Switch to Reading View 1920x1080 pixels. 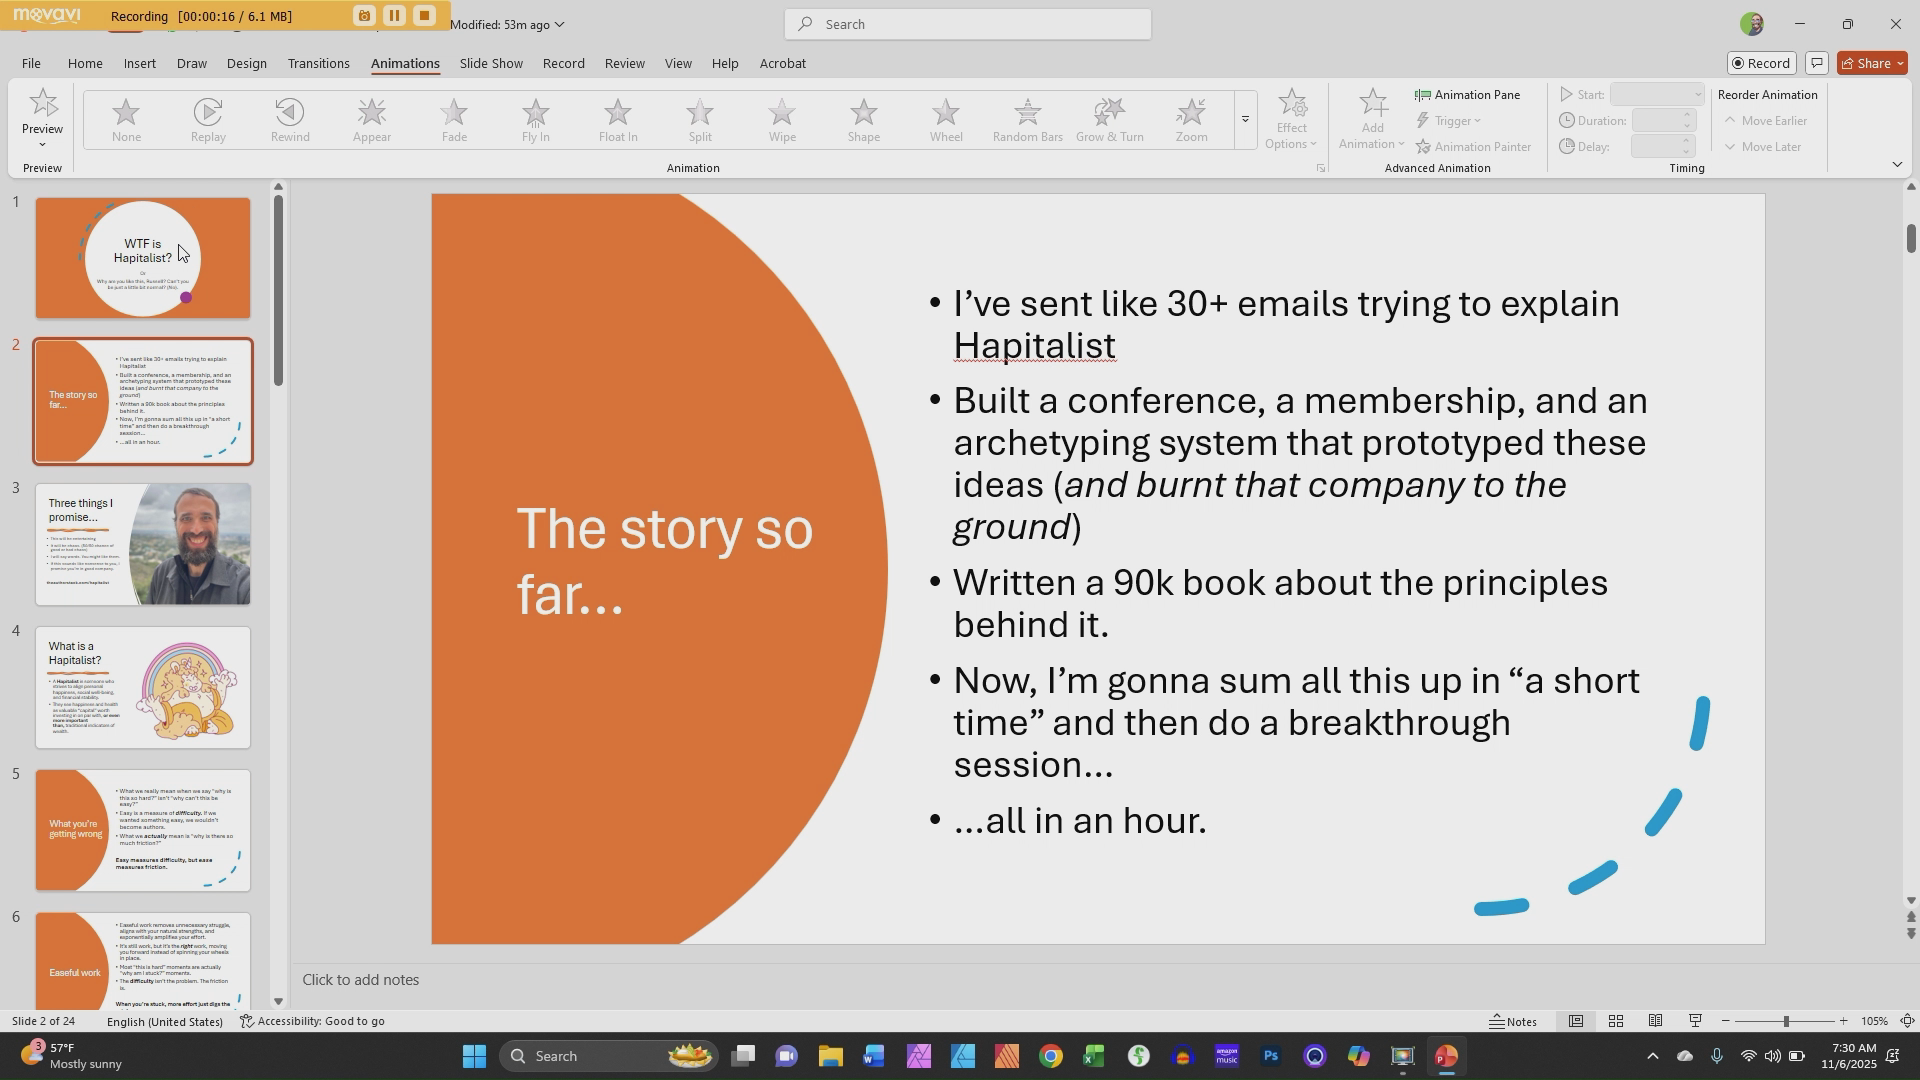click(x=1655, y=1021)
